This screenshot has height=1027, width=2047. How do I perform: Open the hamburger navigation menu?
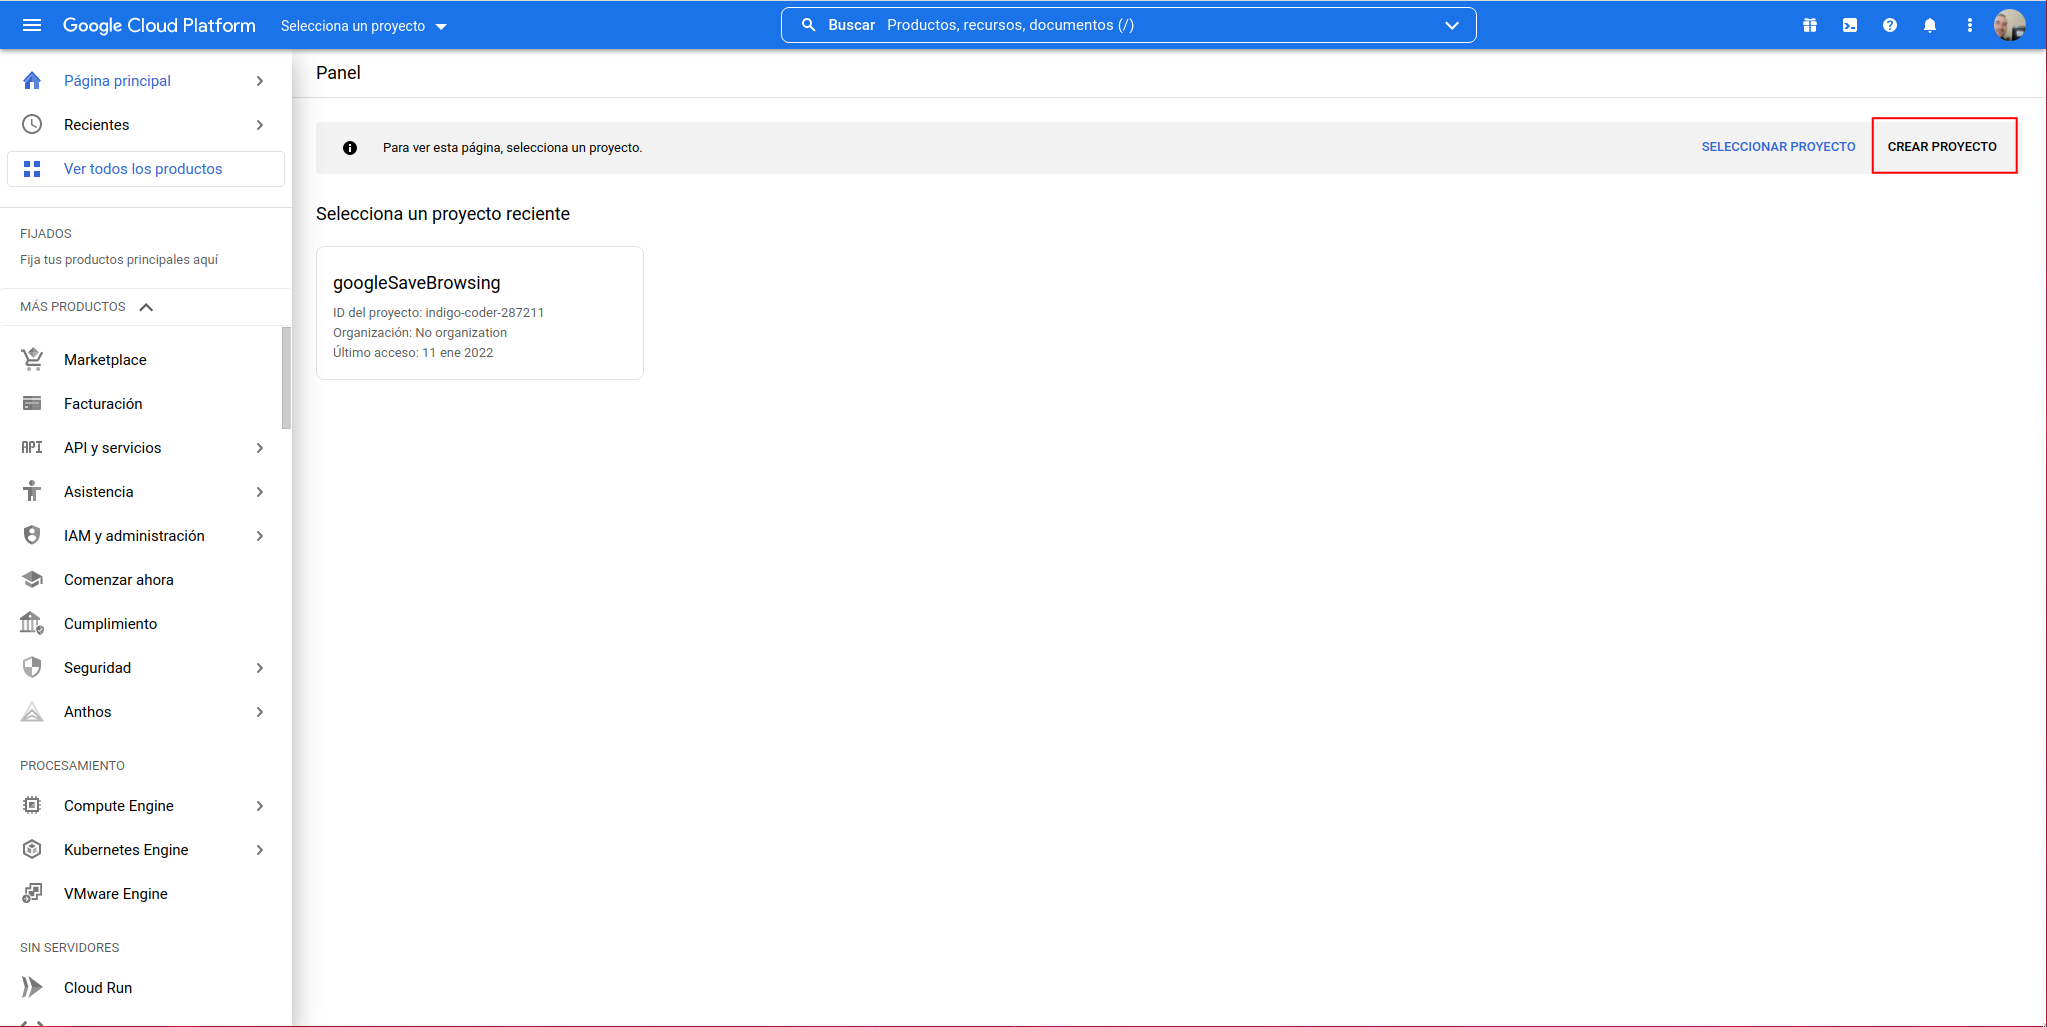pos(32,25)
